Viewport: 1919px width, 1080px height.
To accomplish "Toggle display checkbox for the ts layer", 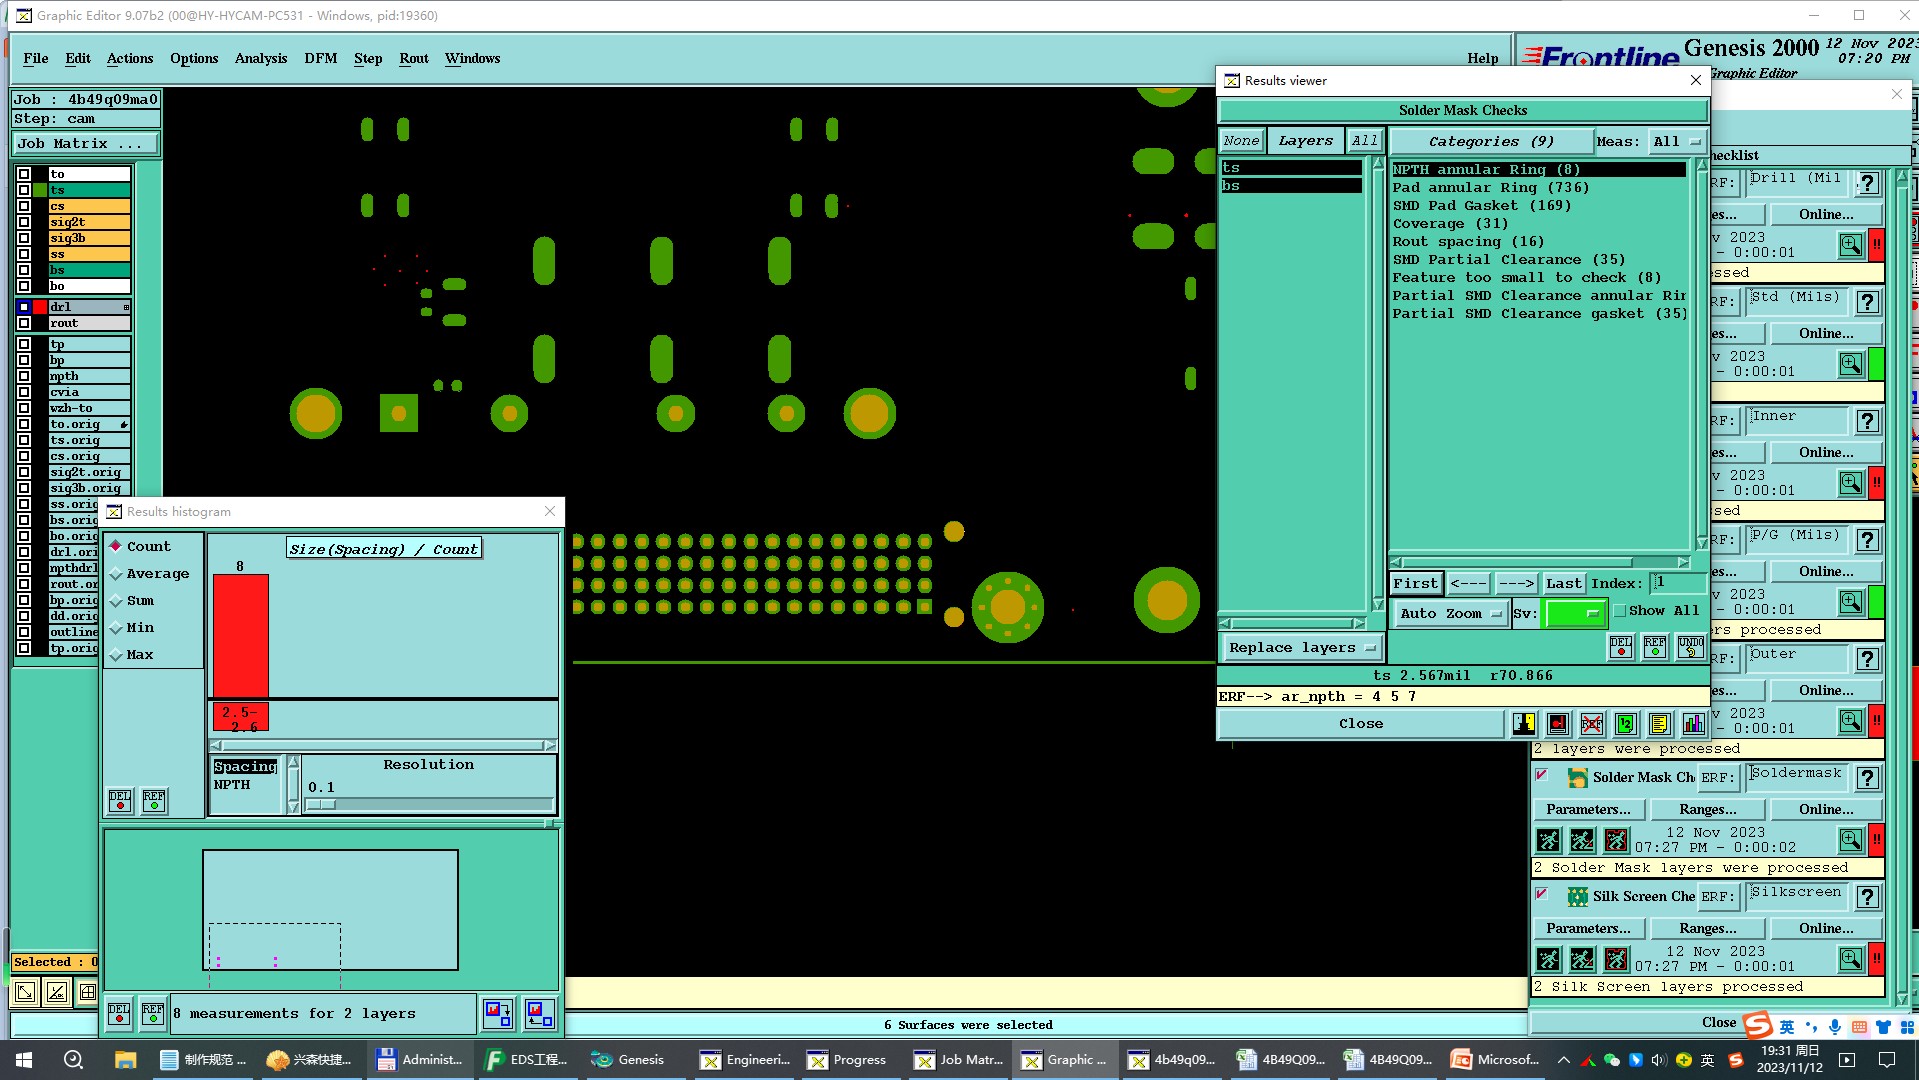I will [x=24, y=190].
